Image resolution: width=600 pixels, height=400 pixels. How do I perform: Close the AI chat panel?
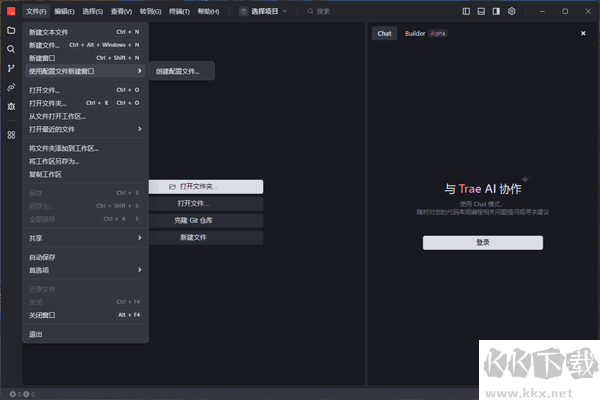click(583, 33)
